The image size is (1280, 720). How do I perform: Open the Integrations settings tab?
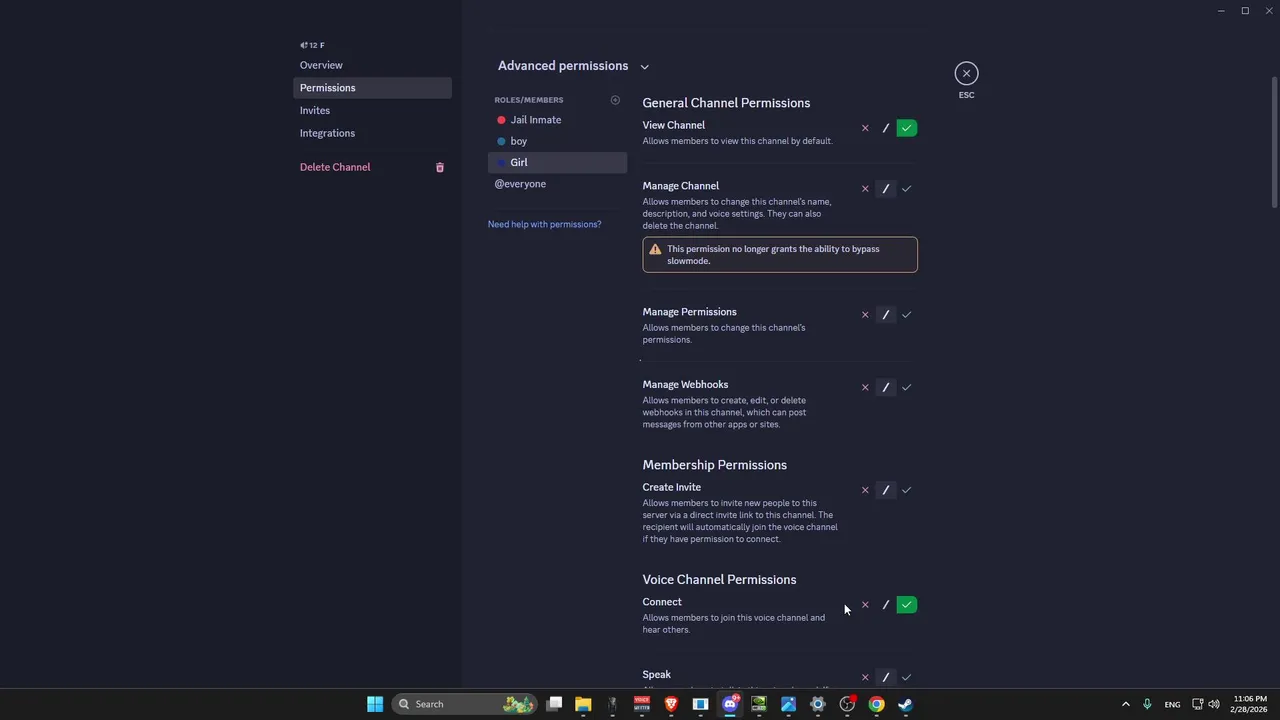[x=372, y=133]
